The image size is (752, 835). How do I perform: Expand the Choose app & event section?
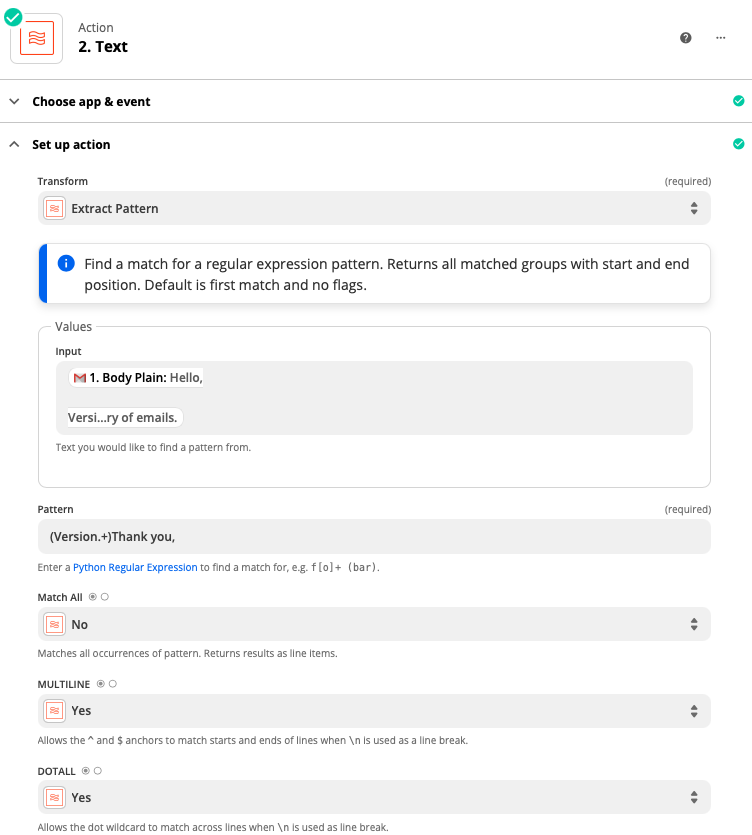(91, 101)
